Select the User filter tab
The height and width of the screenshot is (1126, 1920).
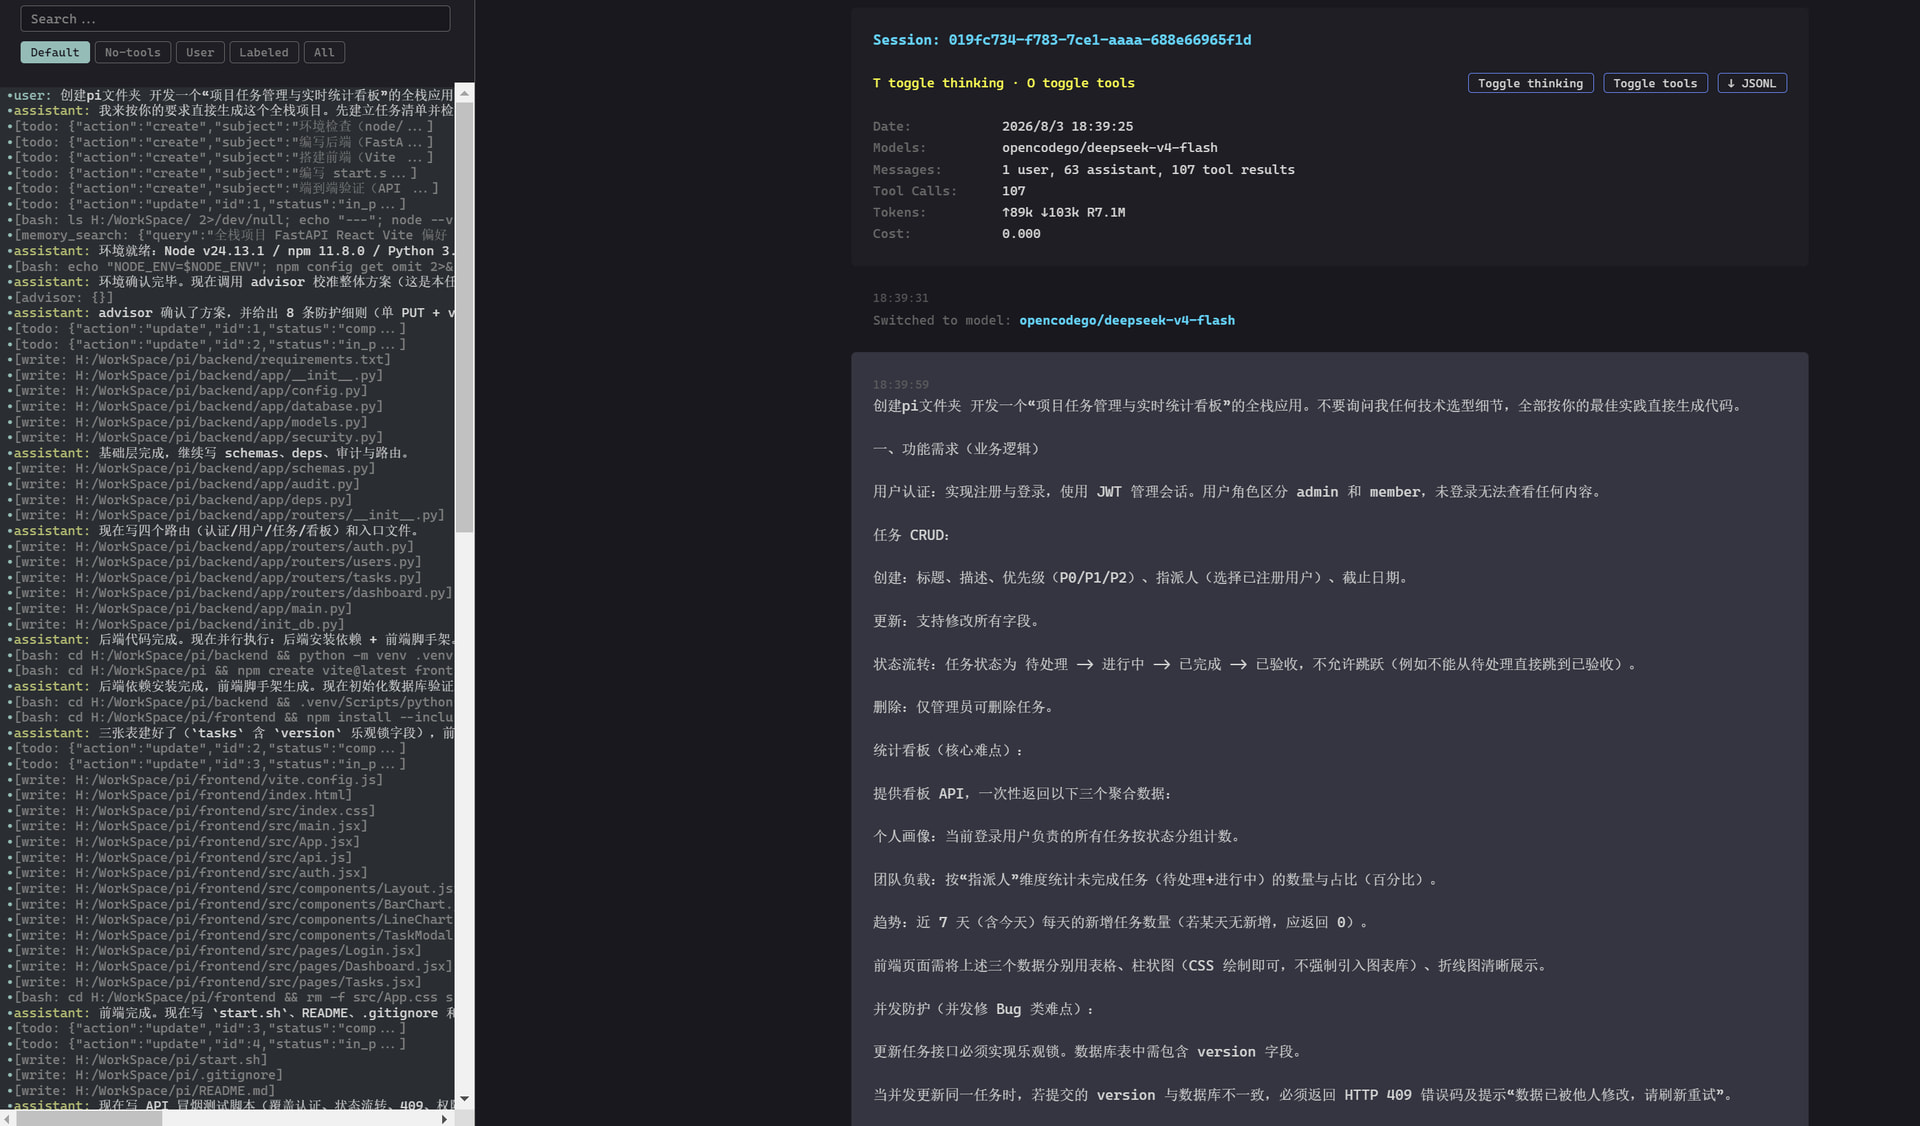pyautogui.click(x=200, y=52)
